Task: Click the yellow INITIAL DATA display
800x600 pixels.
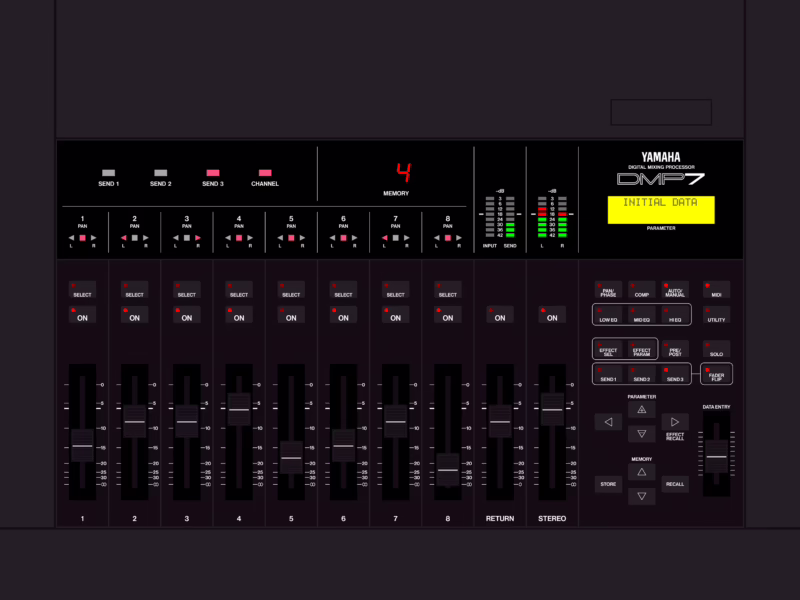Action: (661, 210)
